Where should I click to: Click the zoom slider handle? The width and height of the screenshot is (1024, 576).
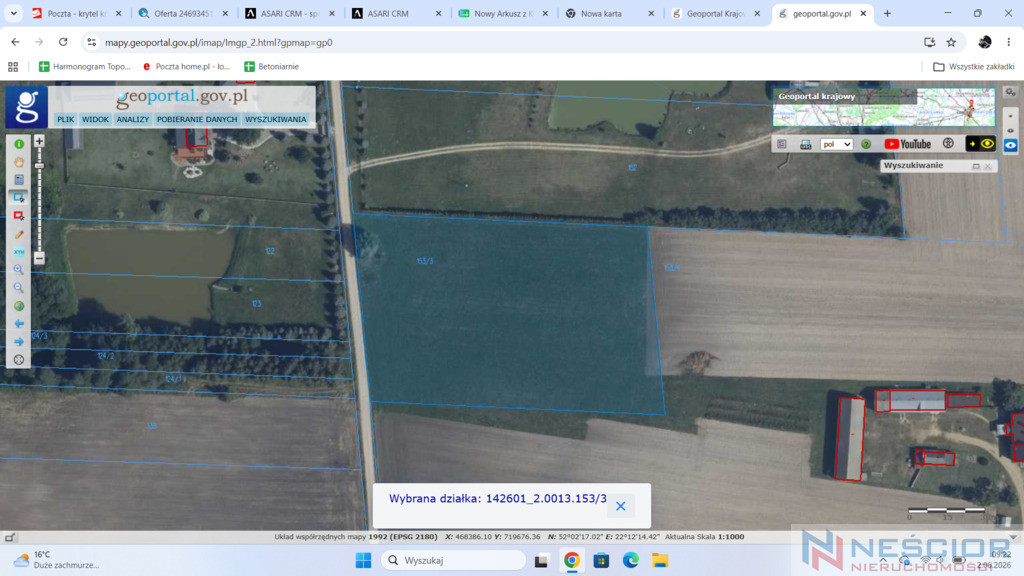[x=39, y=166]
